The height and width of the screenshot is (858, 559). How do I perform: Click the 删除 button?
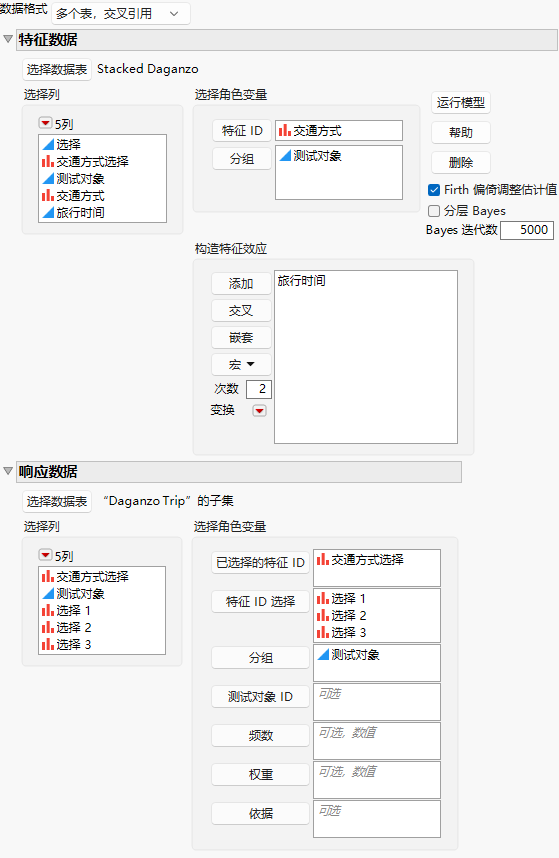[461, 163]
